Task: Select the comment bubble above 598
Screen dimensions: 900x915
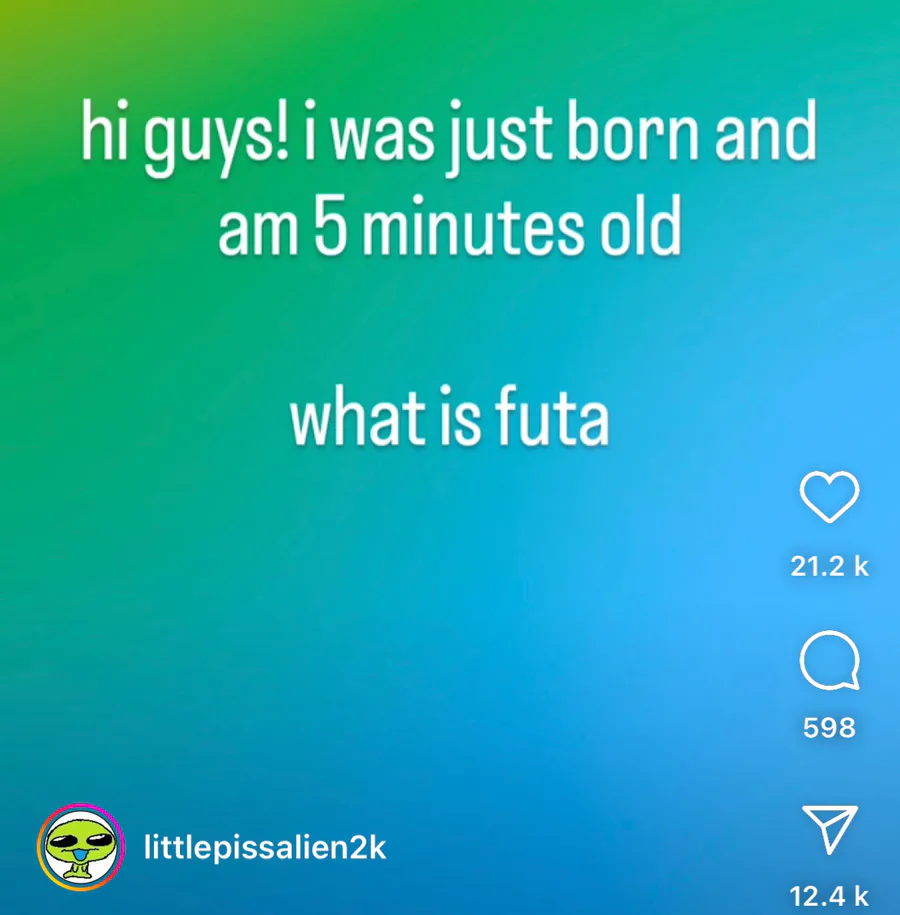Action: (x=829, y=661)
